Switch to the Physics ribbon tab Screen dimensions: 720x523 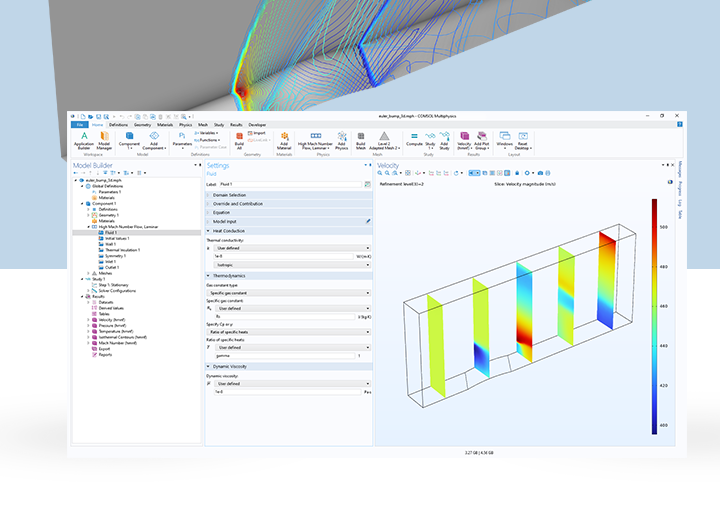186,125
